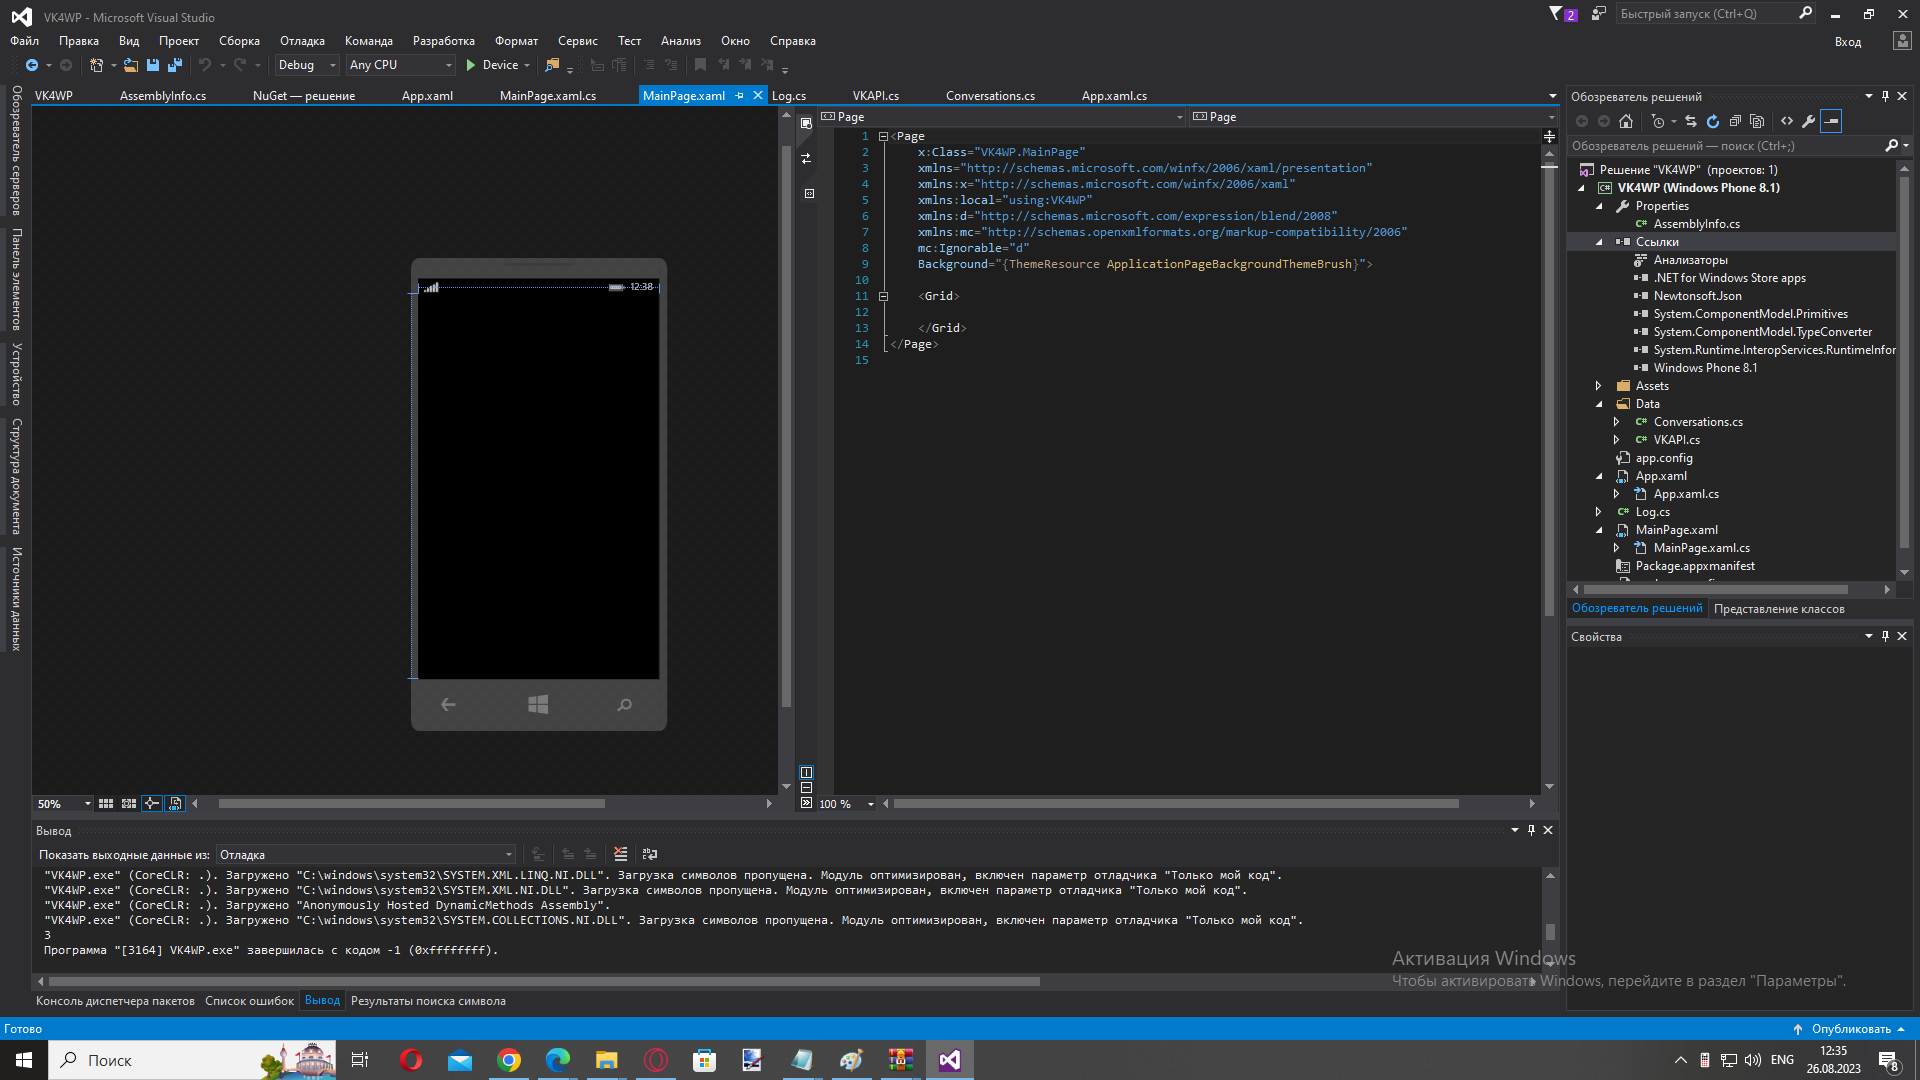Toggle Preview Selected Items in Solution Explorer
The width and height of the screenshot is (1920, 1080).
1831,121
